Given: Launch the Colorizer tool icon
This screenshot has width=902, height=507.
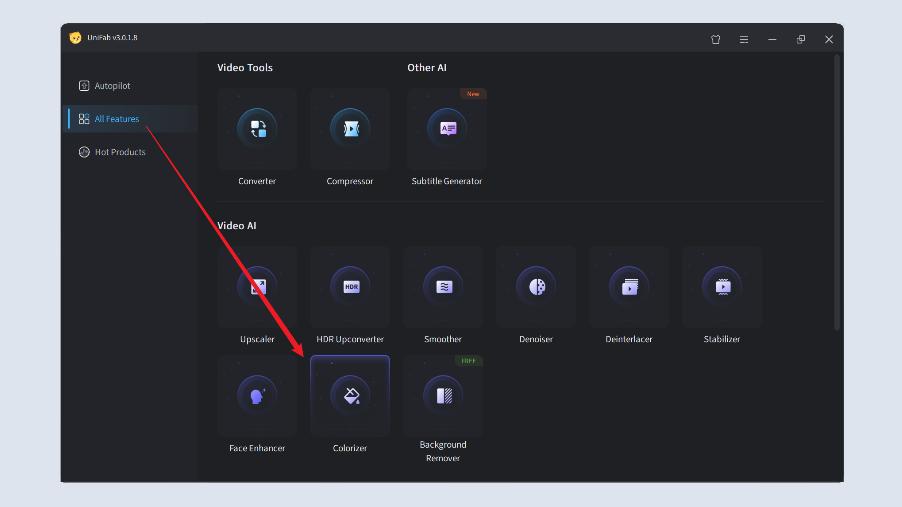Looking at the screenshot, I should [x=350, y=395].
